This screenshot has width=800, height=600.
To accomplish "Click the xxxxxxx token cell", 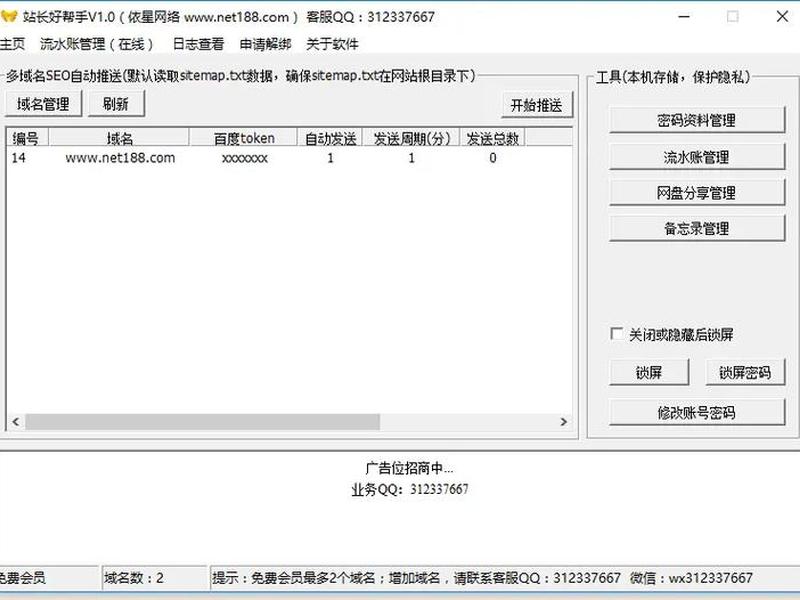I will click(x=245, y=158).
